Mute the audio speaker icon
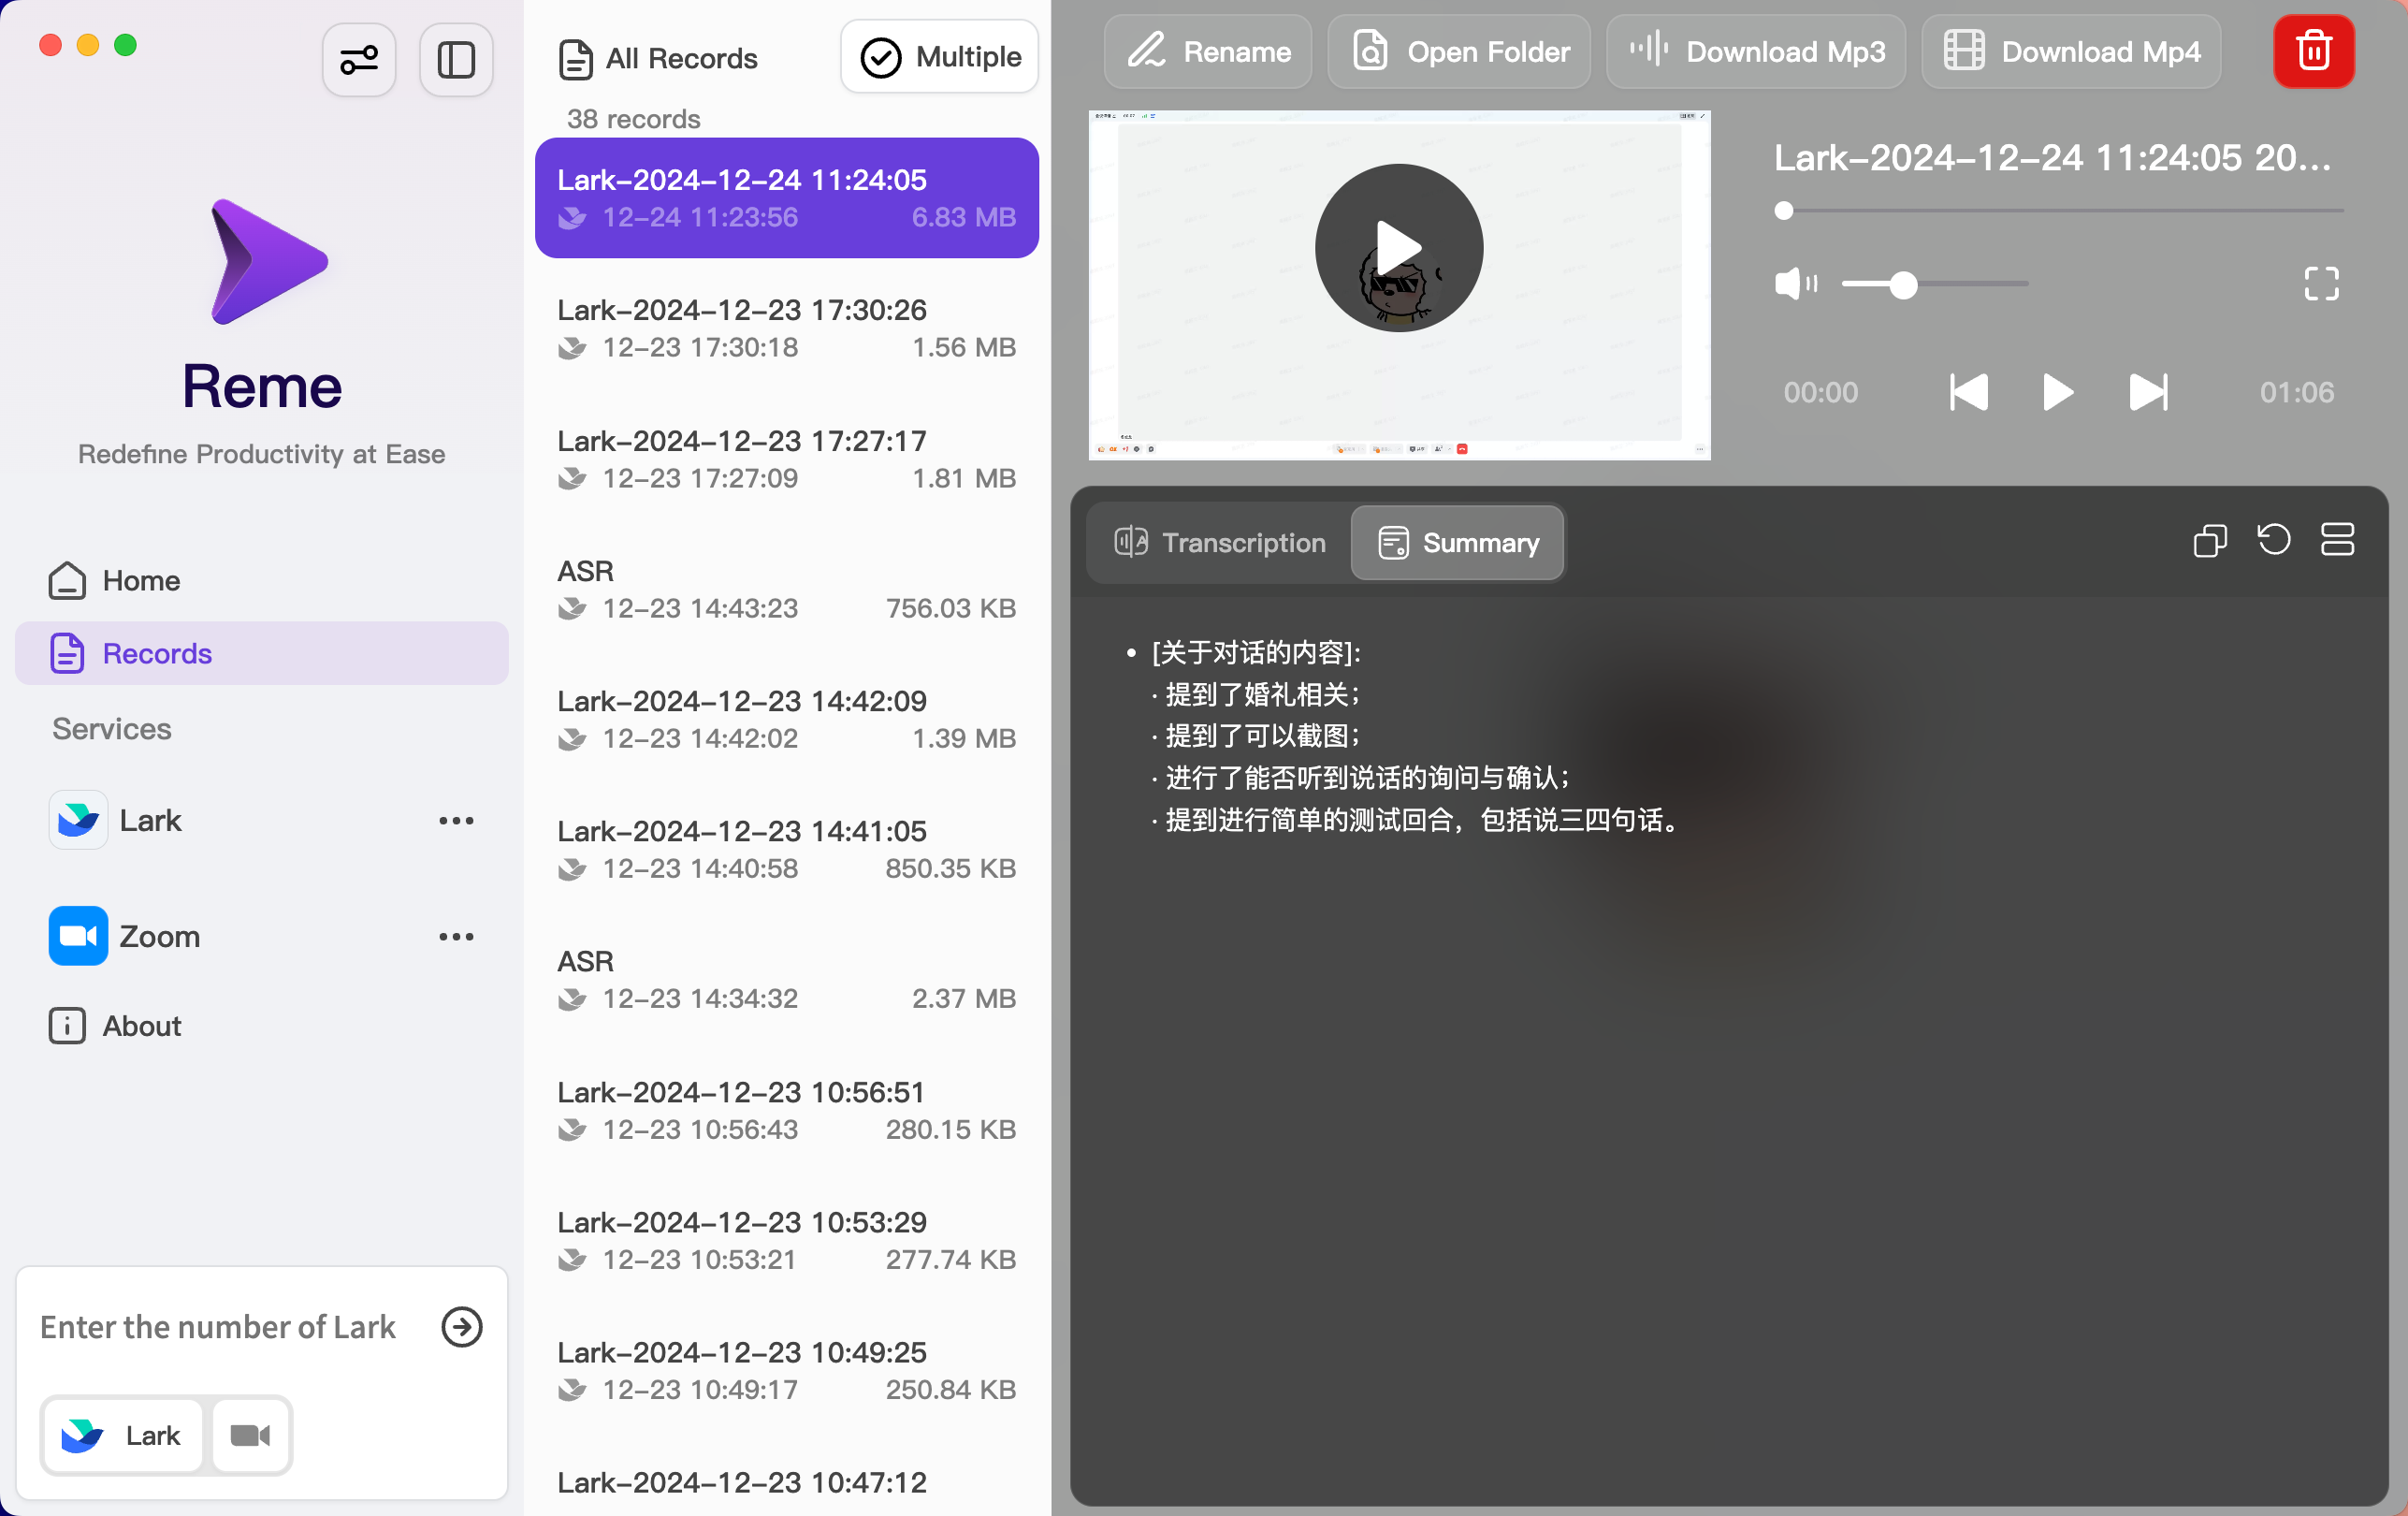 pos(1795,284)
